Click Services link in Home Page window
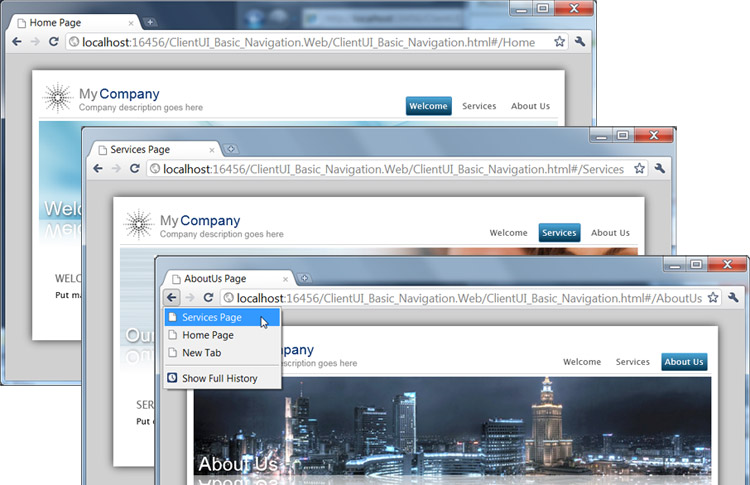This screenshot has width=750, height=485. point(479,106)
